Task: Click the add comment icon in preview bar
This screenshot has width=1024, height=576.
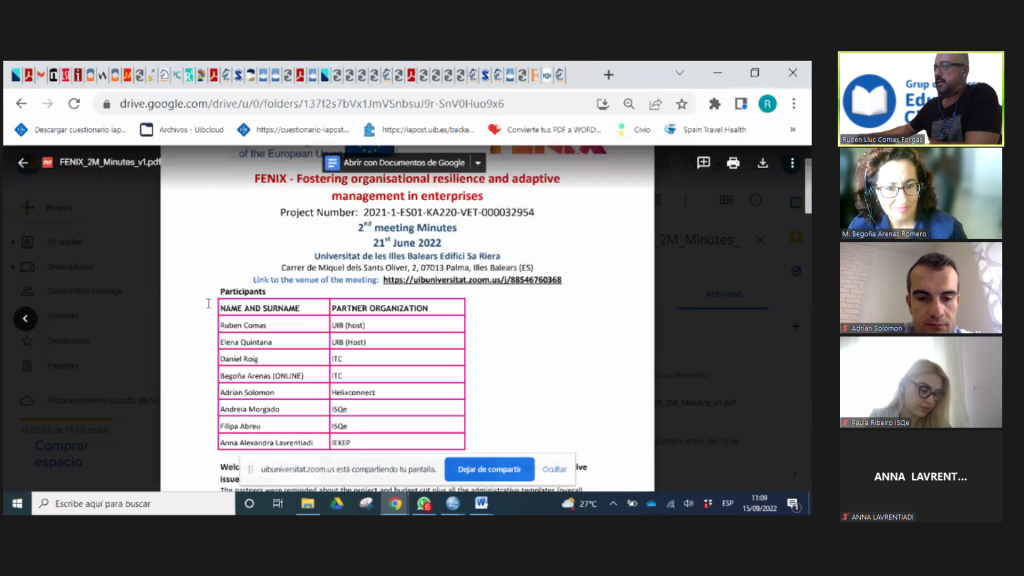Action: [703, 163]
